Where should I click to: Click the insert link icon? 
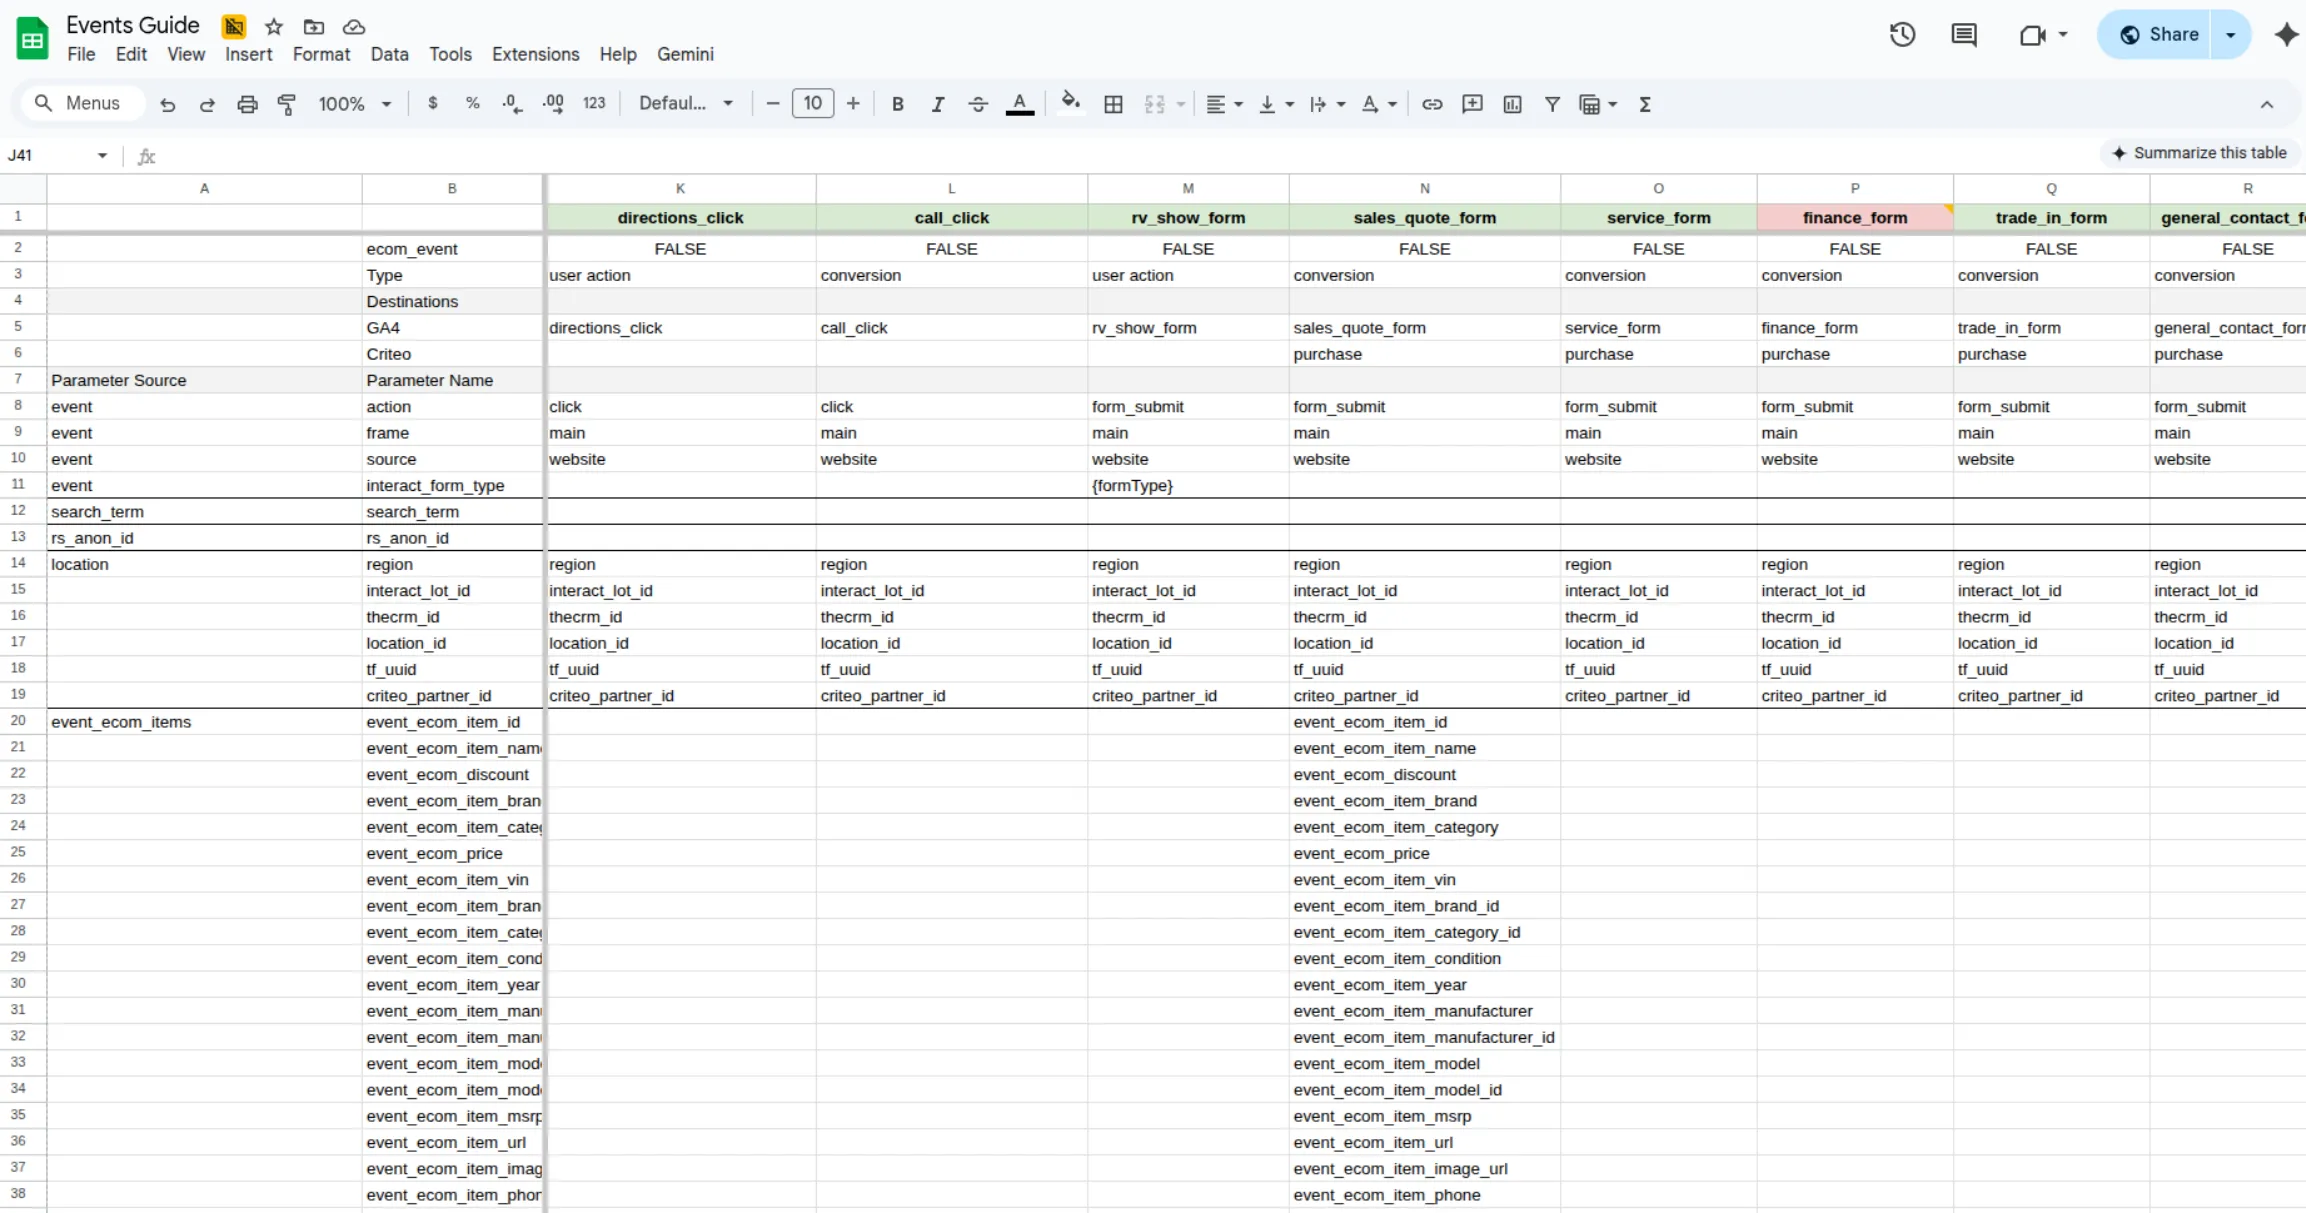pos(1432,104)
